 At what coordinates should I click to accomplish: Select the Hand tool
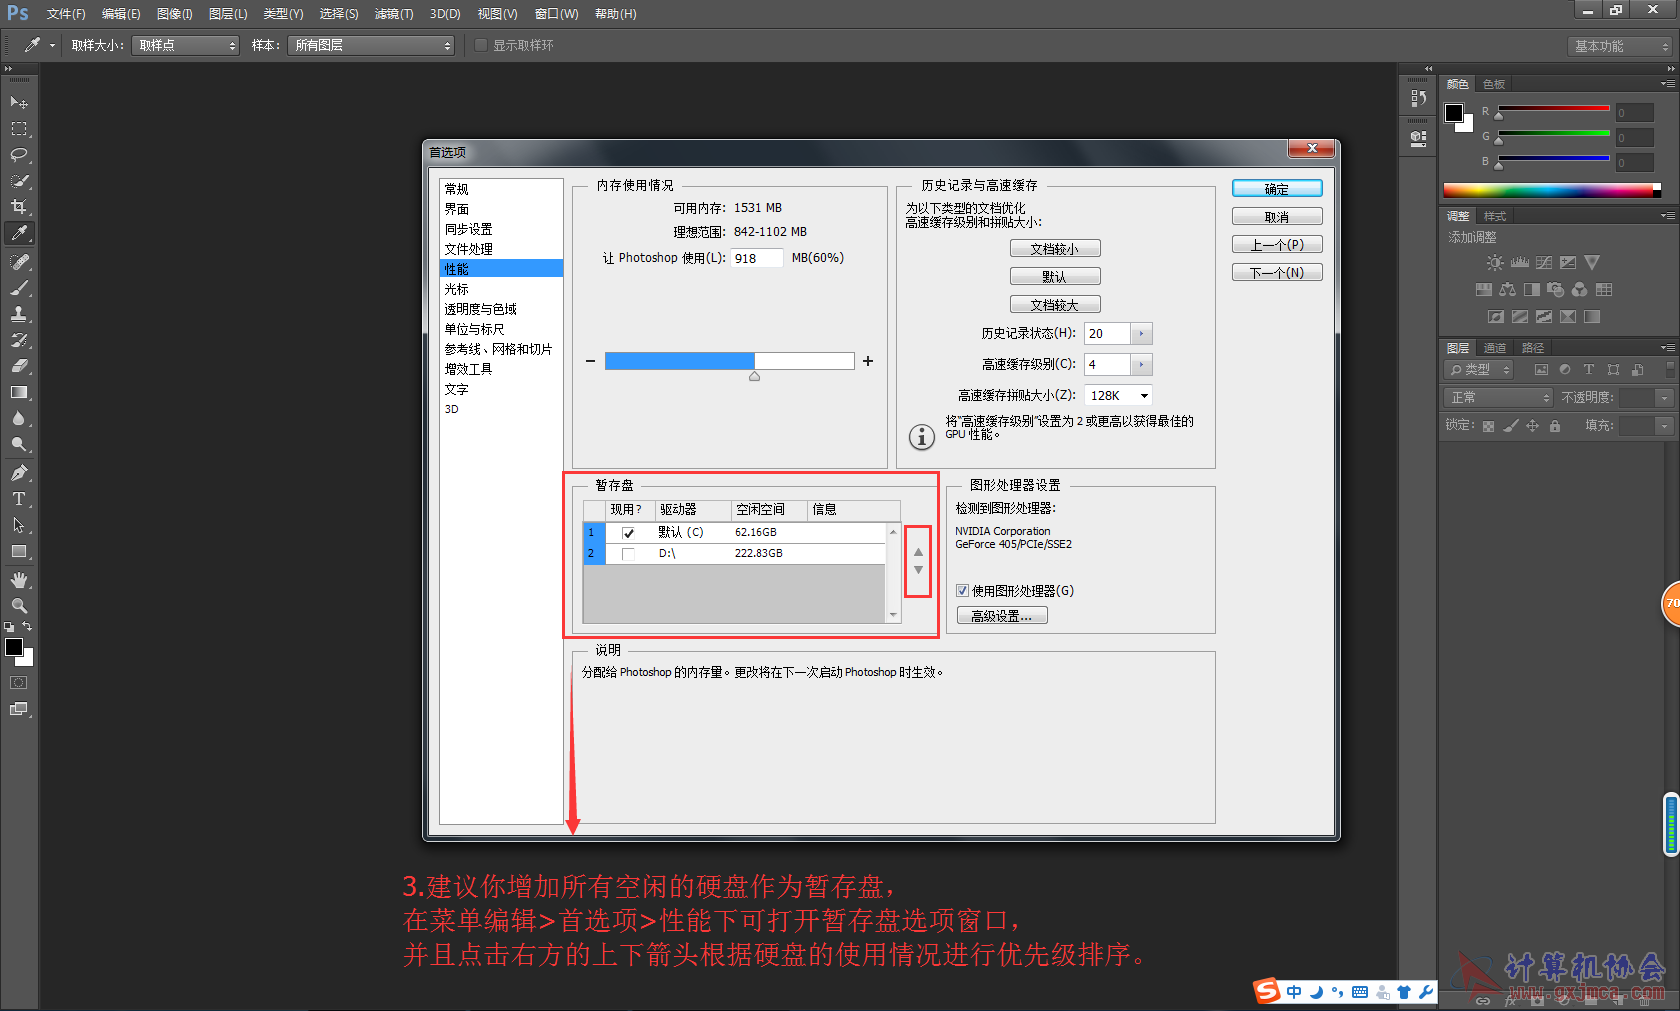pos(19,580)
